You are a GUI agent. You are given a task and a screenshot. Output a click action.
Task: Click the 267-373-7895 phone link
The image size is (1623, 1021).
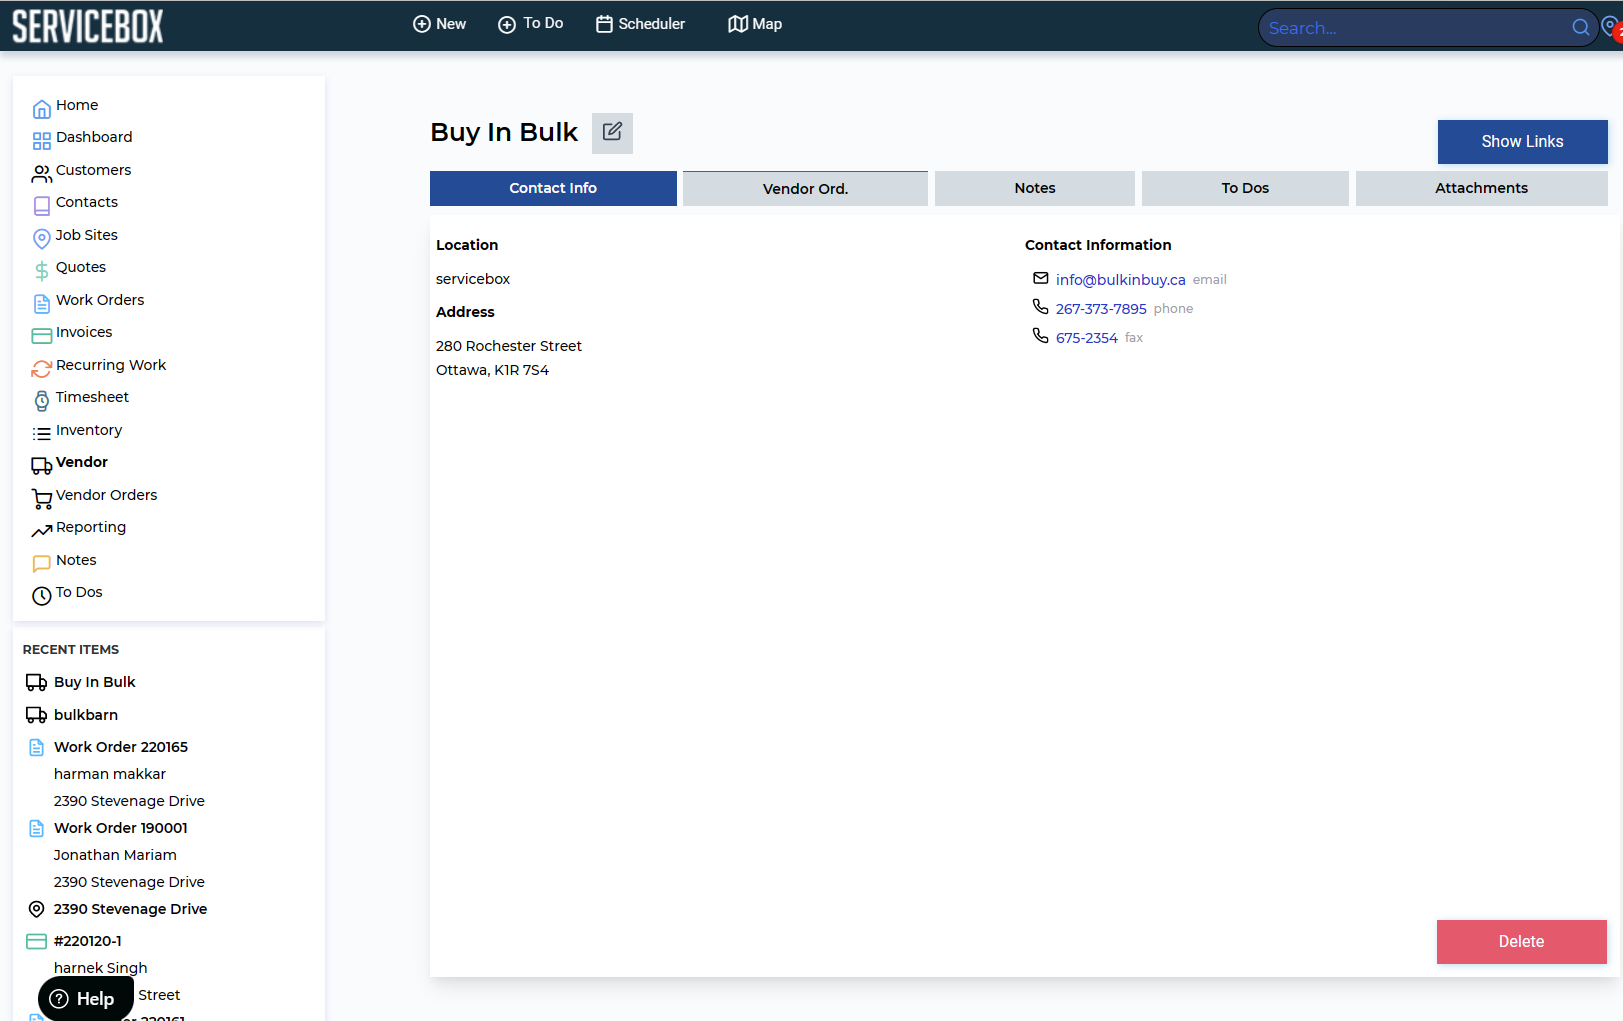point(1101,309)
